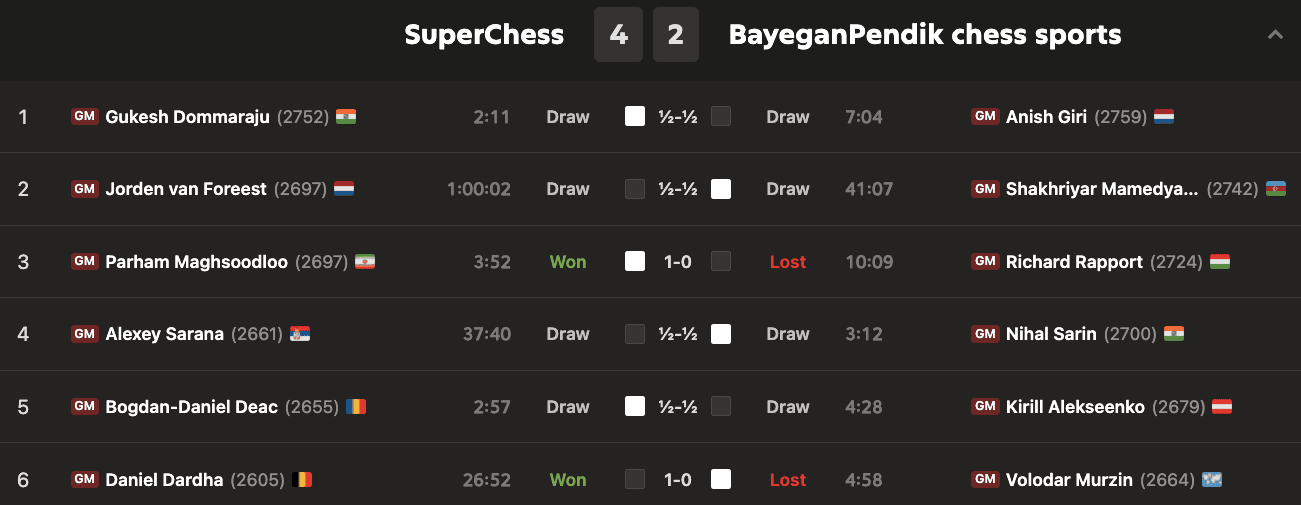The height and width of the screenshot is (505, 1301).
Task: Open Gukesh Dommaraju's player profile
Action: coord(188,117)
